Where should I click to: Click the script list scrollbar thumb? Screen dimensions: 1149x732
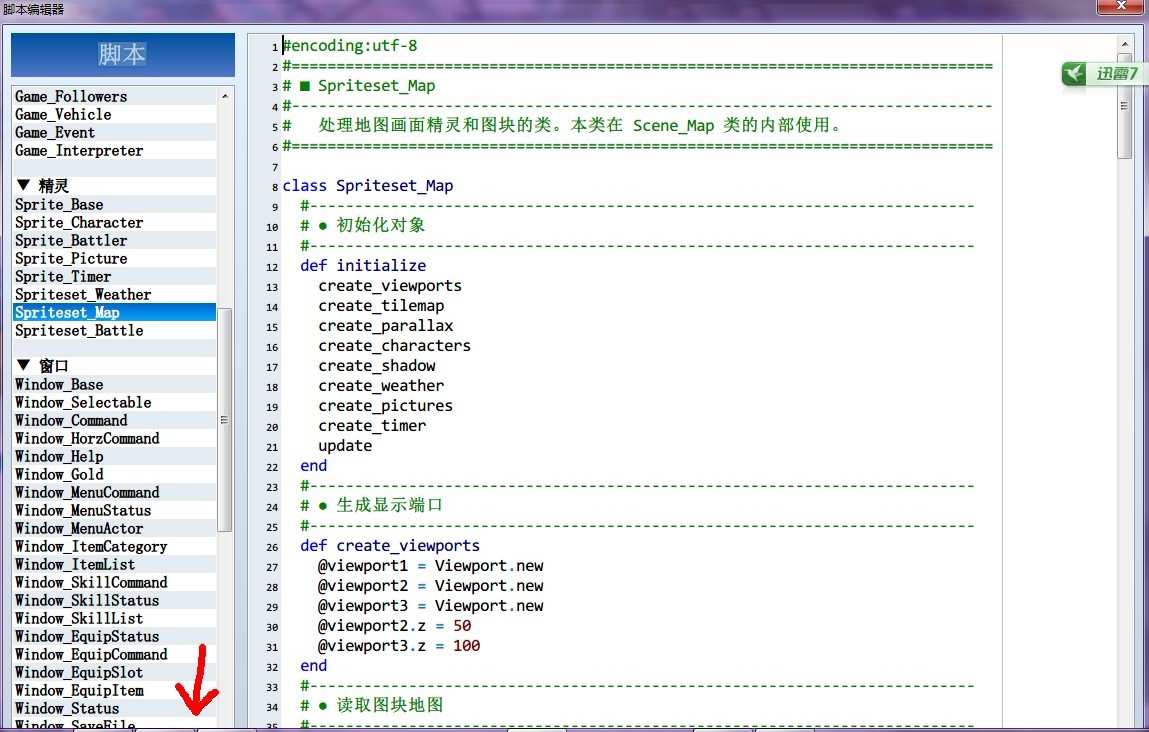point(224,420)
